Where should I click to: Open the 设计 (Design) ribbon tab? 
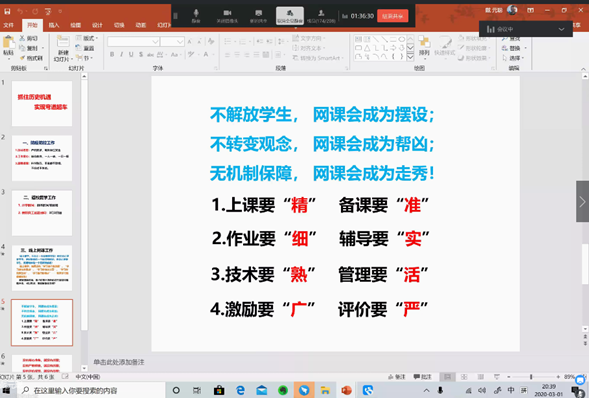coord(97,25)
